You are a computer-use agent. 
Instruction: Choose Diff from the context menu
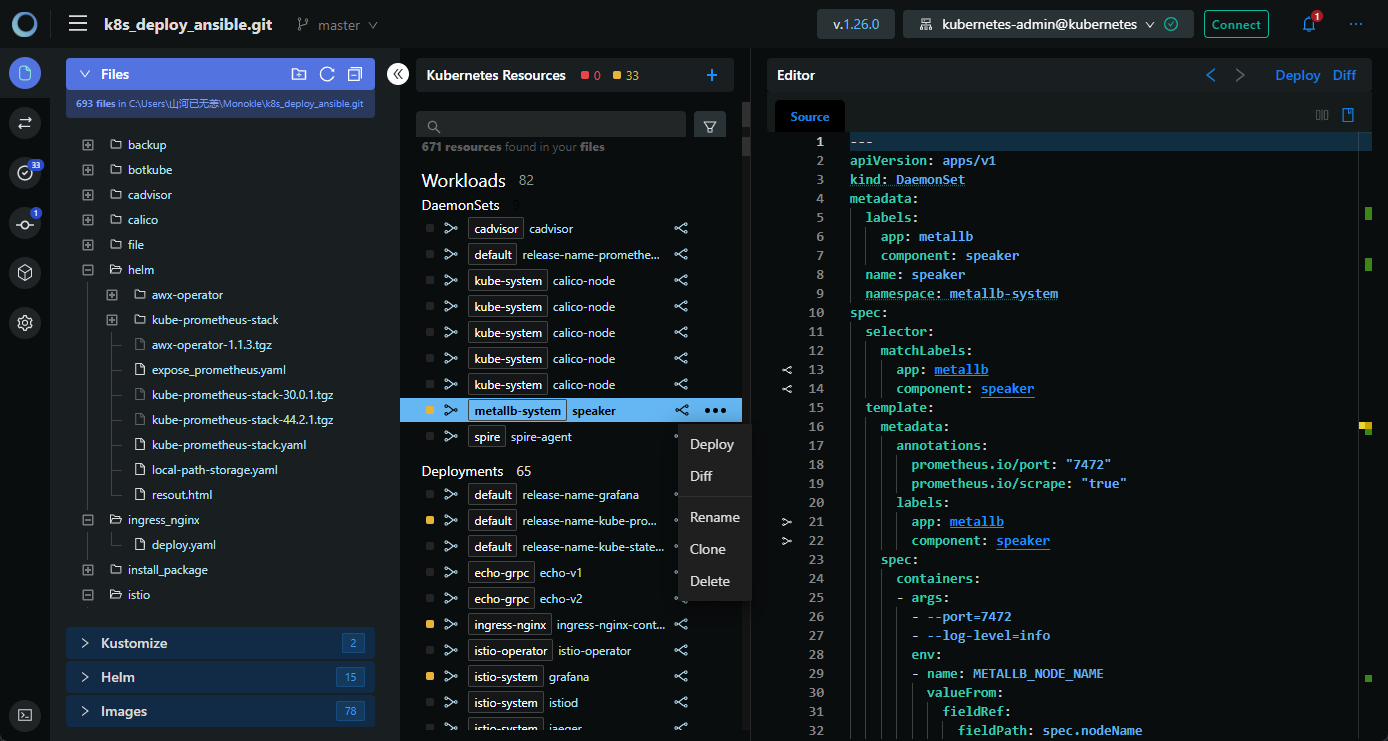coord(714,476)
